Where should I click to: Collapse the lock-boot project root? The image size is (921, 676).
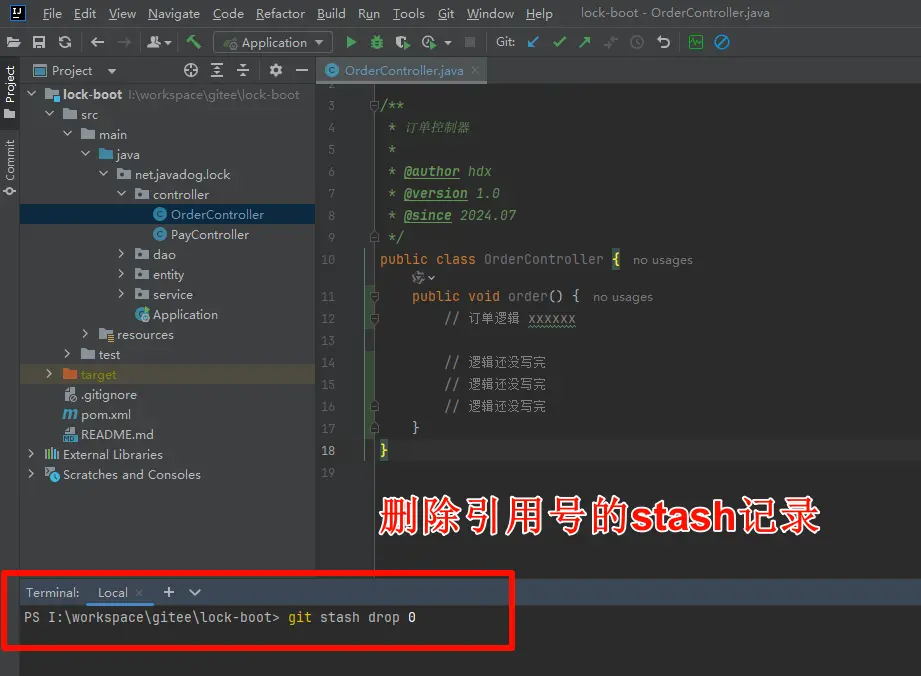tap(32, 94)
